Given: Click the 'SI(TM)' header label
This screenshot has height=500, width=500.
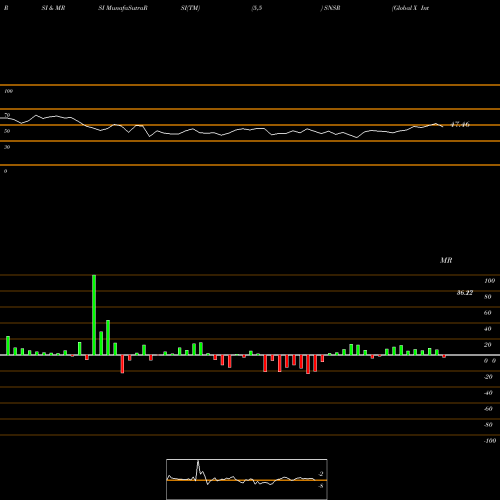Looking at the screenshot, I should pyautogui.click(x=190, y=8).
